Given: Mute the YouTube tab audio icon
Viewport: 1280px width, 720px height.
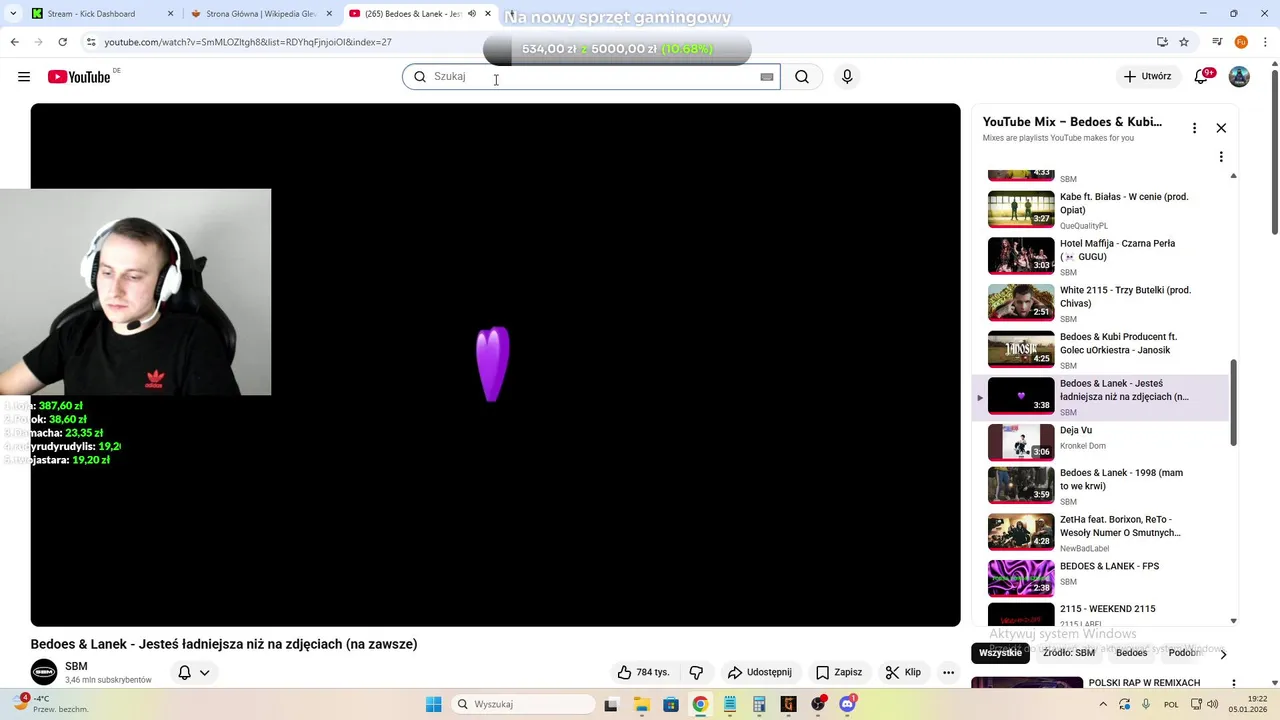Looking at the screenshot, I should (472, 14).
